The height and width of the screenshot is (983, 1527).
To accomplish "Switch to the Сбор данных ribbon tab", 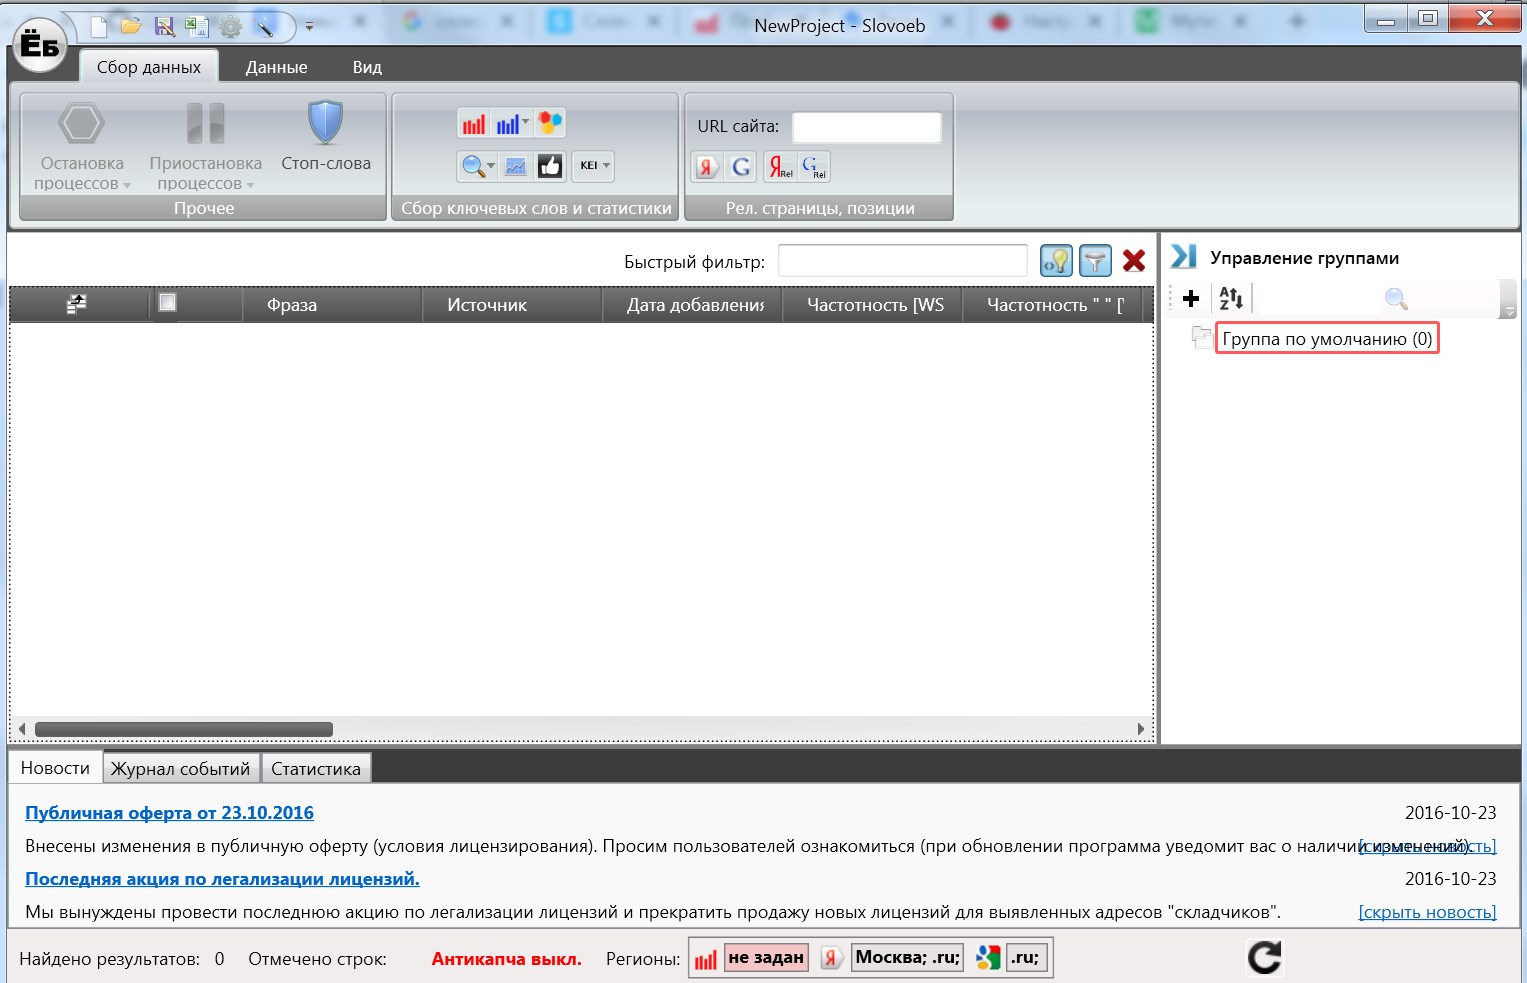I will tap(149, 67).
